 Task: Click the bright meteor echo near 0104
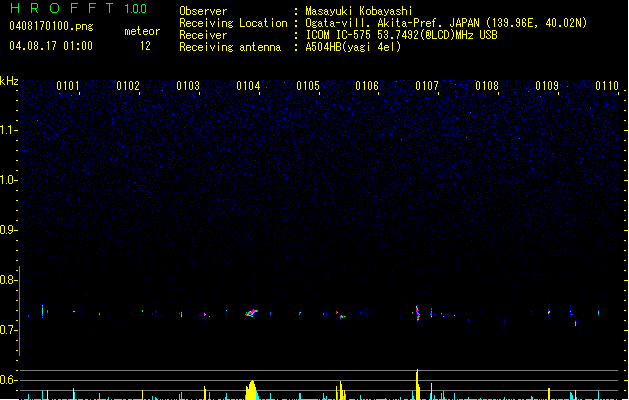click(x=252, y=313)
